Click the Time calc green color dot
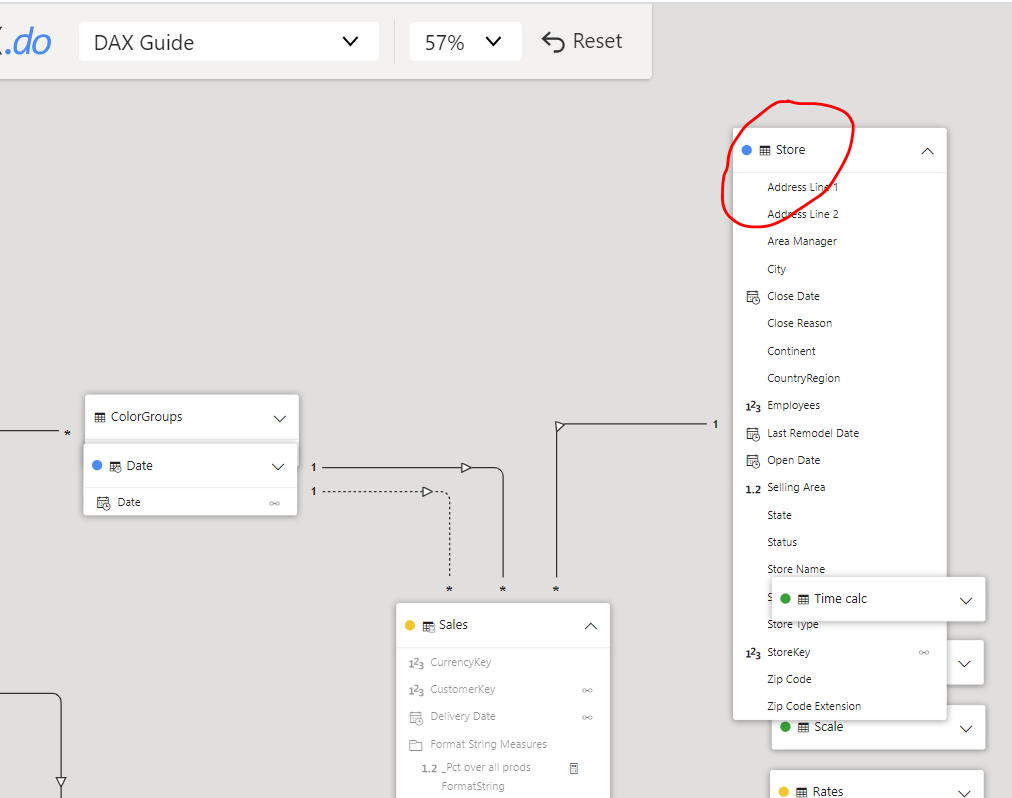Screen dimensions: 1012x798 (x=785, y=598)
